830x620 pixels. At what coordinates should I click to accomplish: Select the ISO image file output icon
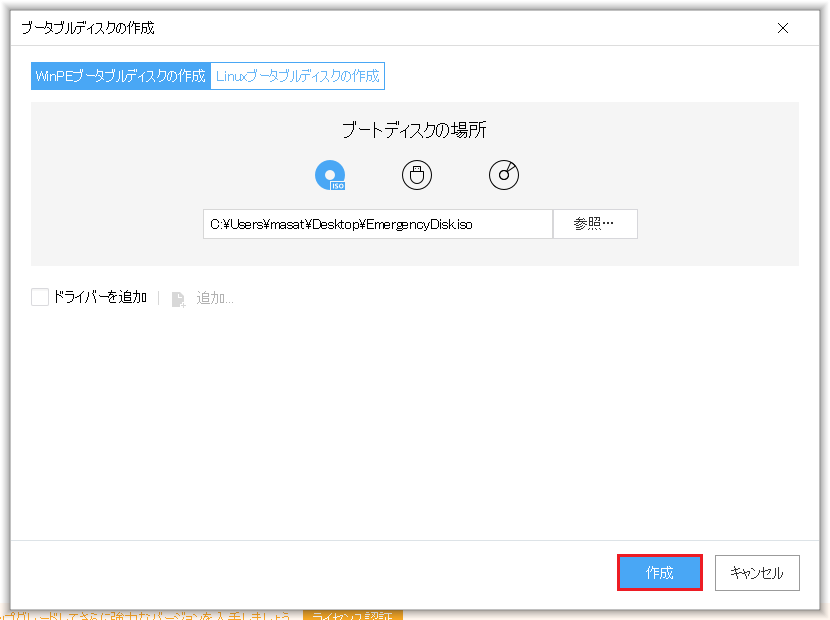pyautogui.click(x=328, y=174)
